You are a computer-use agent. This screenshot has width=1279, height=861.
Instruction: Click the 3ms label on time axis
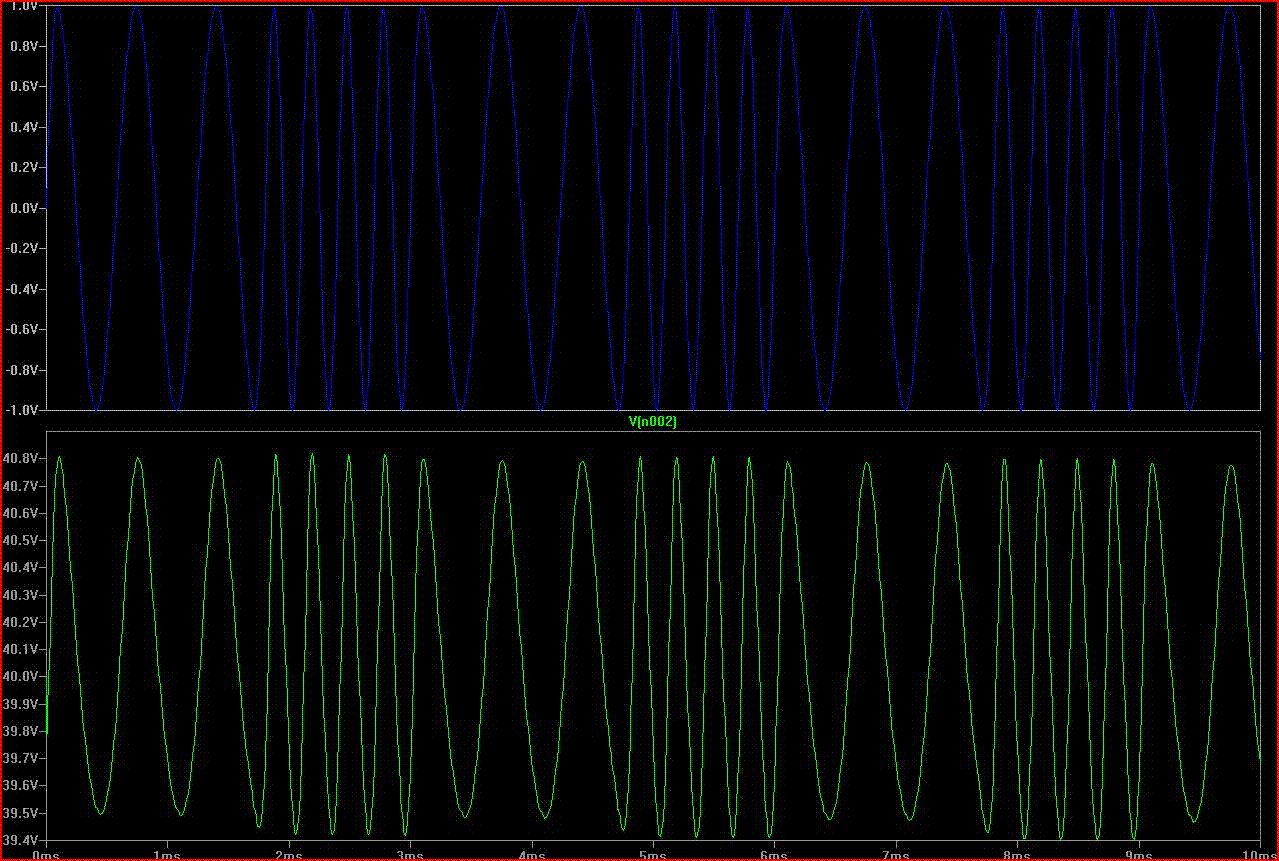coord(410,855)
